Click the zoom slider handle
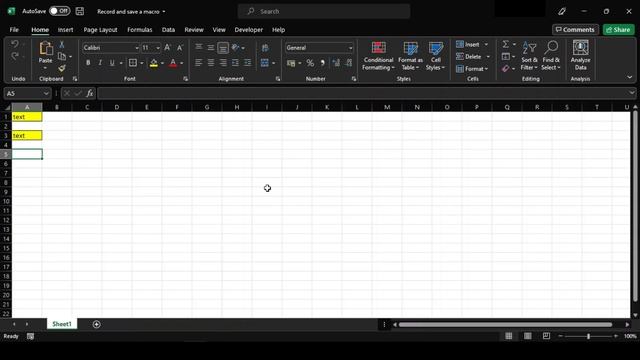This screenshot has height=360, width=640. tap(588, 336)
